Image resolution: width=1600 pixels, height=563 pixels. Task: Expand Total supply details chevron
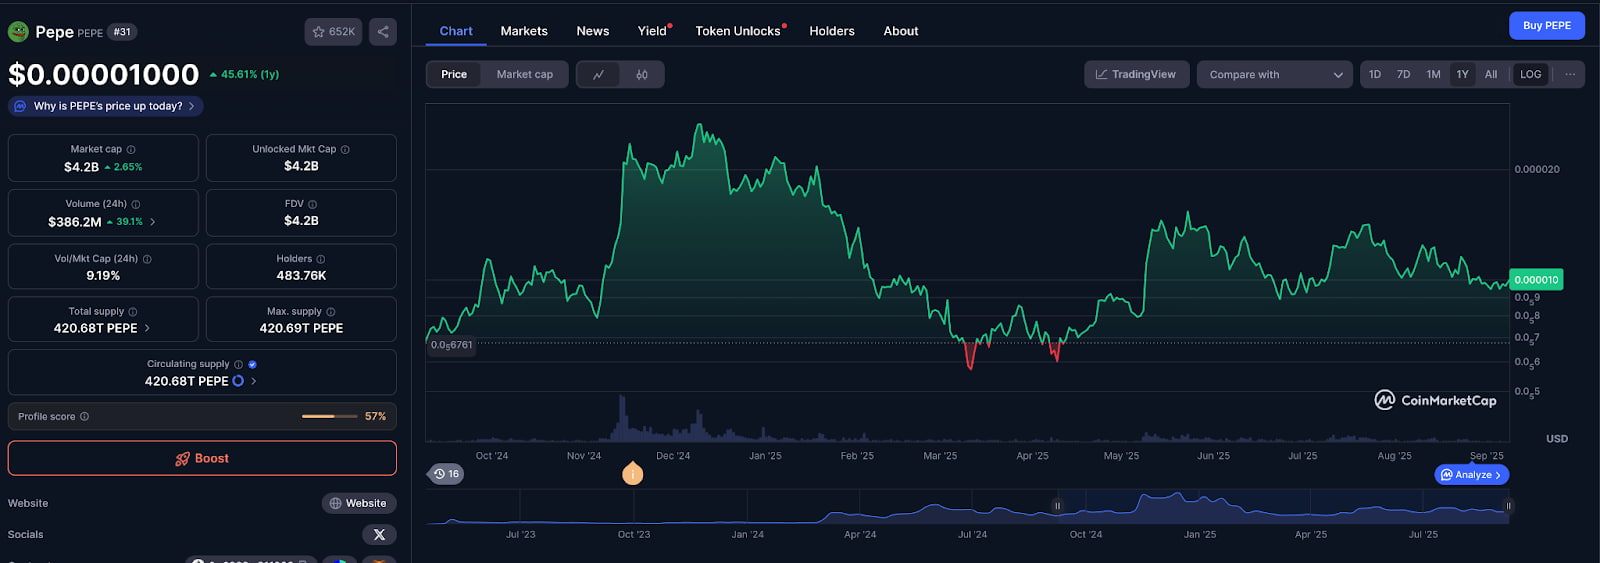(x=147, y=328)
